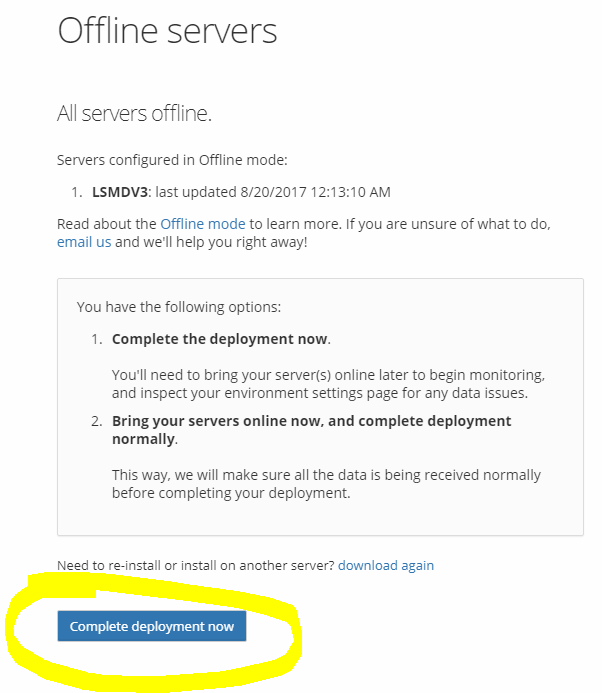Click the email us link

(x=84, y=242)
